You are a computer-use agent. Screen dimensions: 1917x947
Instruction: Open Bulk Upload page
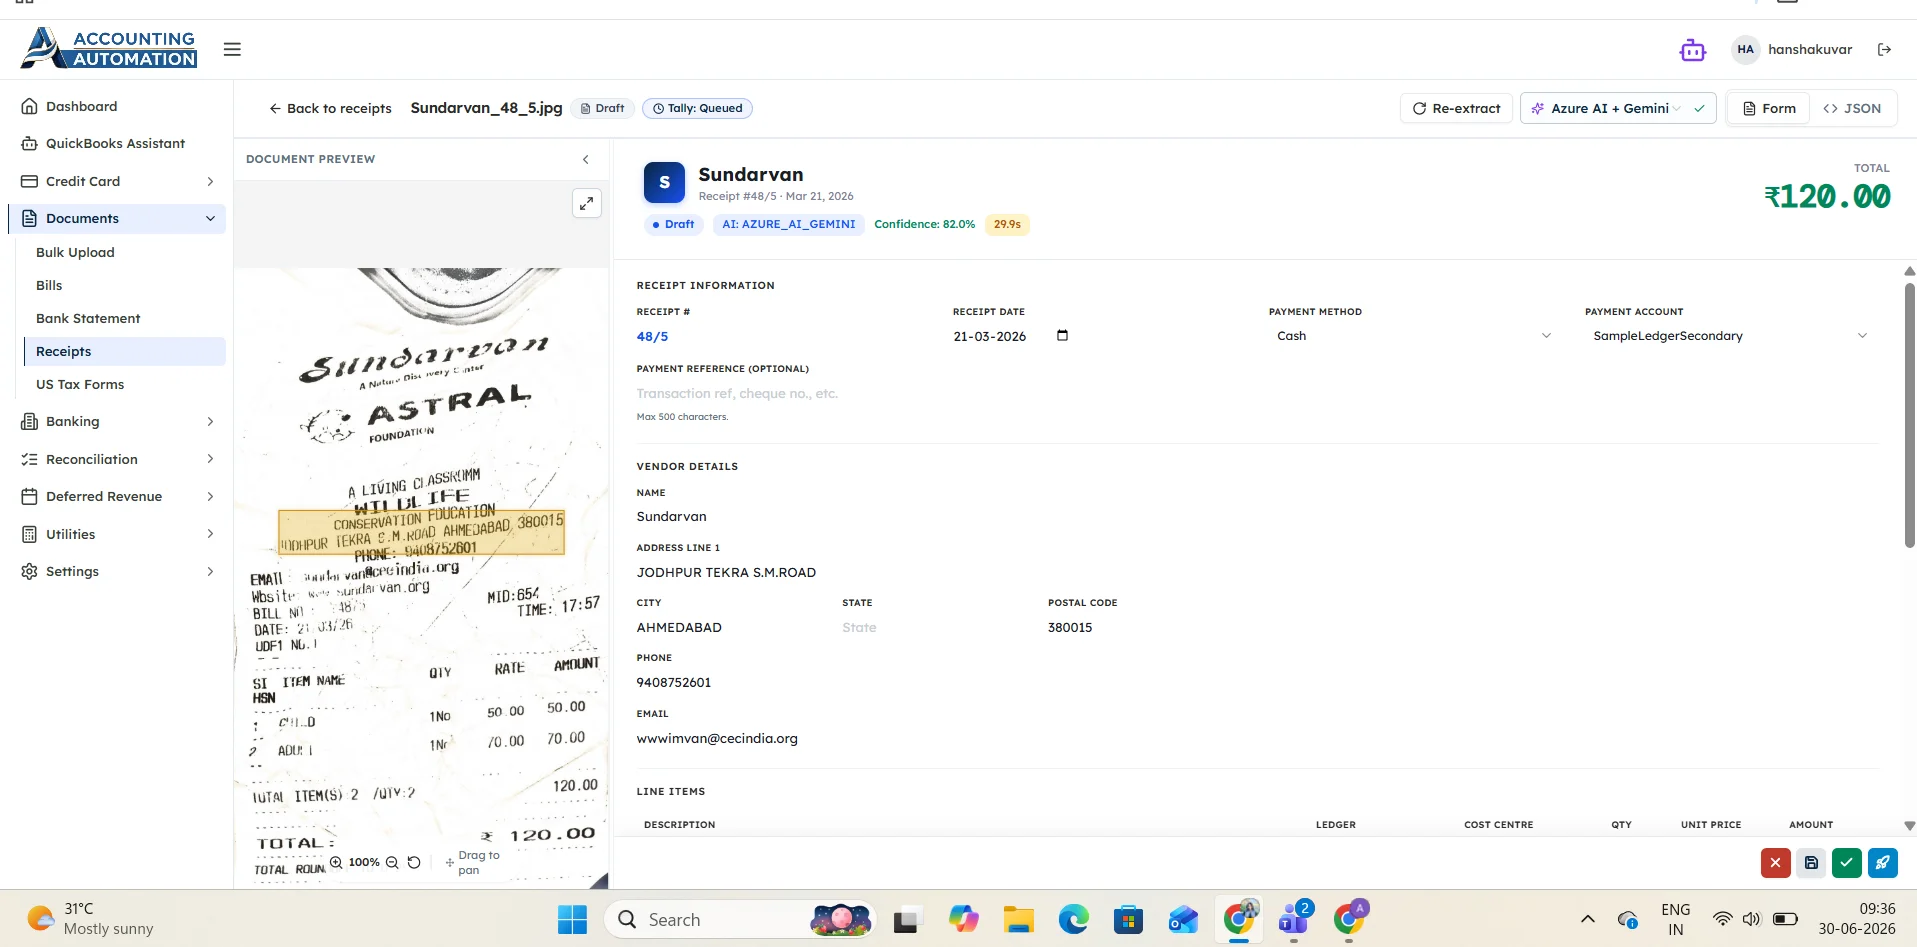75,252
